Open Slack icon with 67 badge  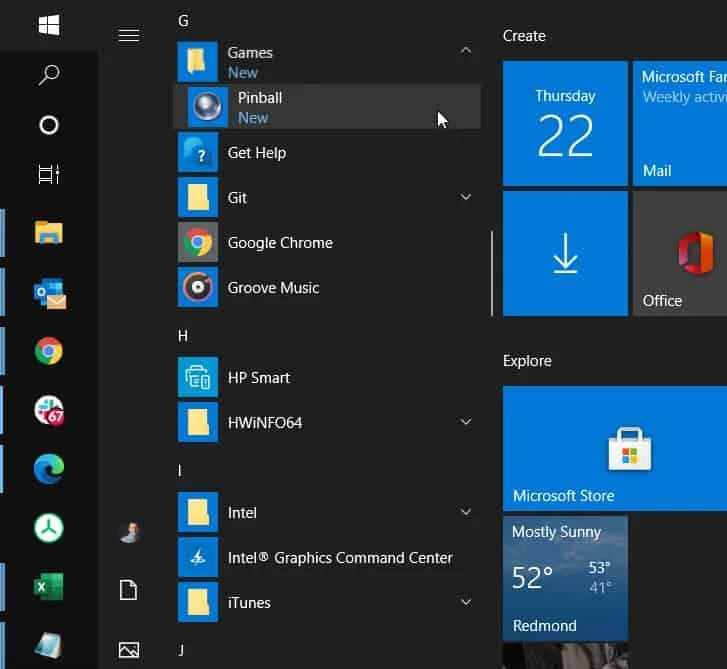click(x=49, y=410)
